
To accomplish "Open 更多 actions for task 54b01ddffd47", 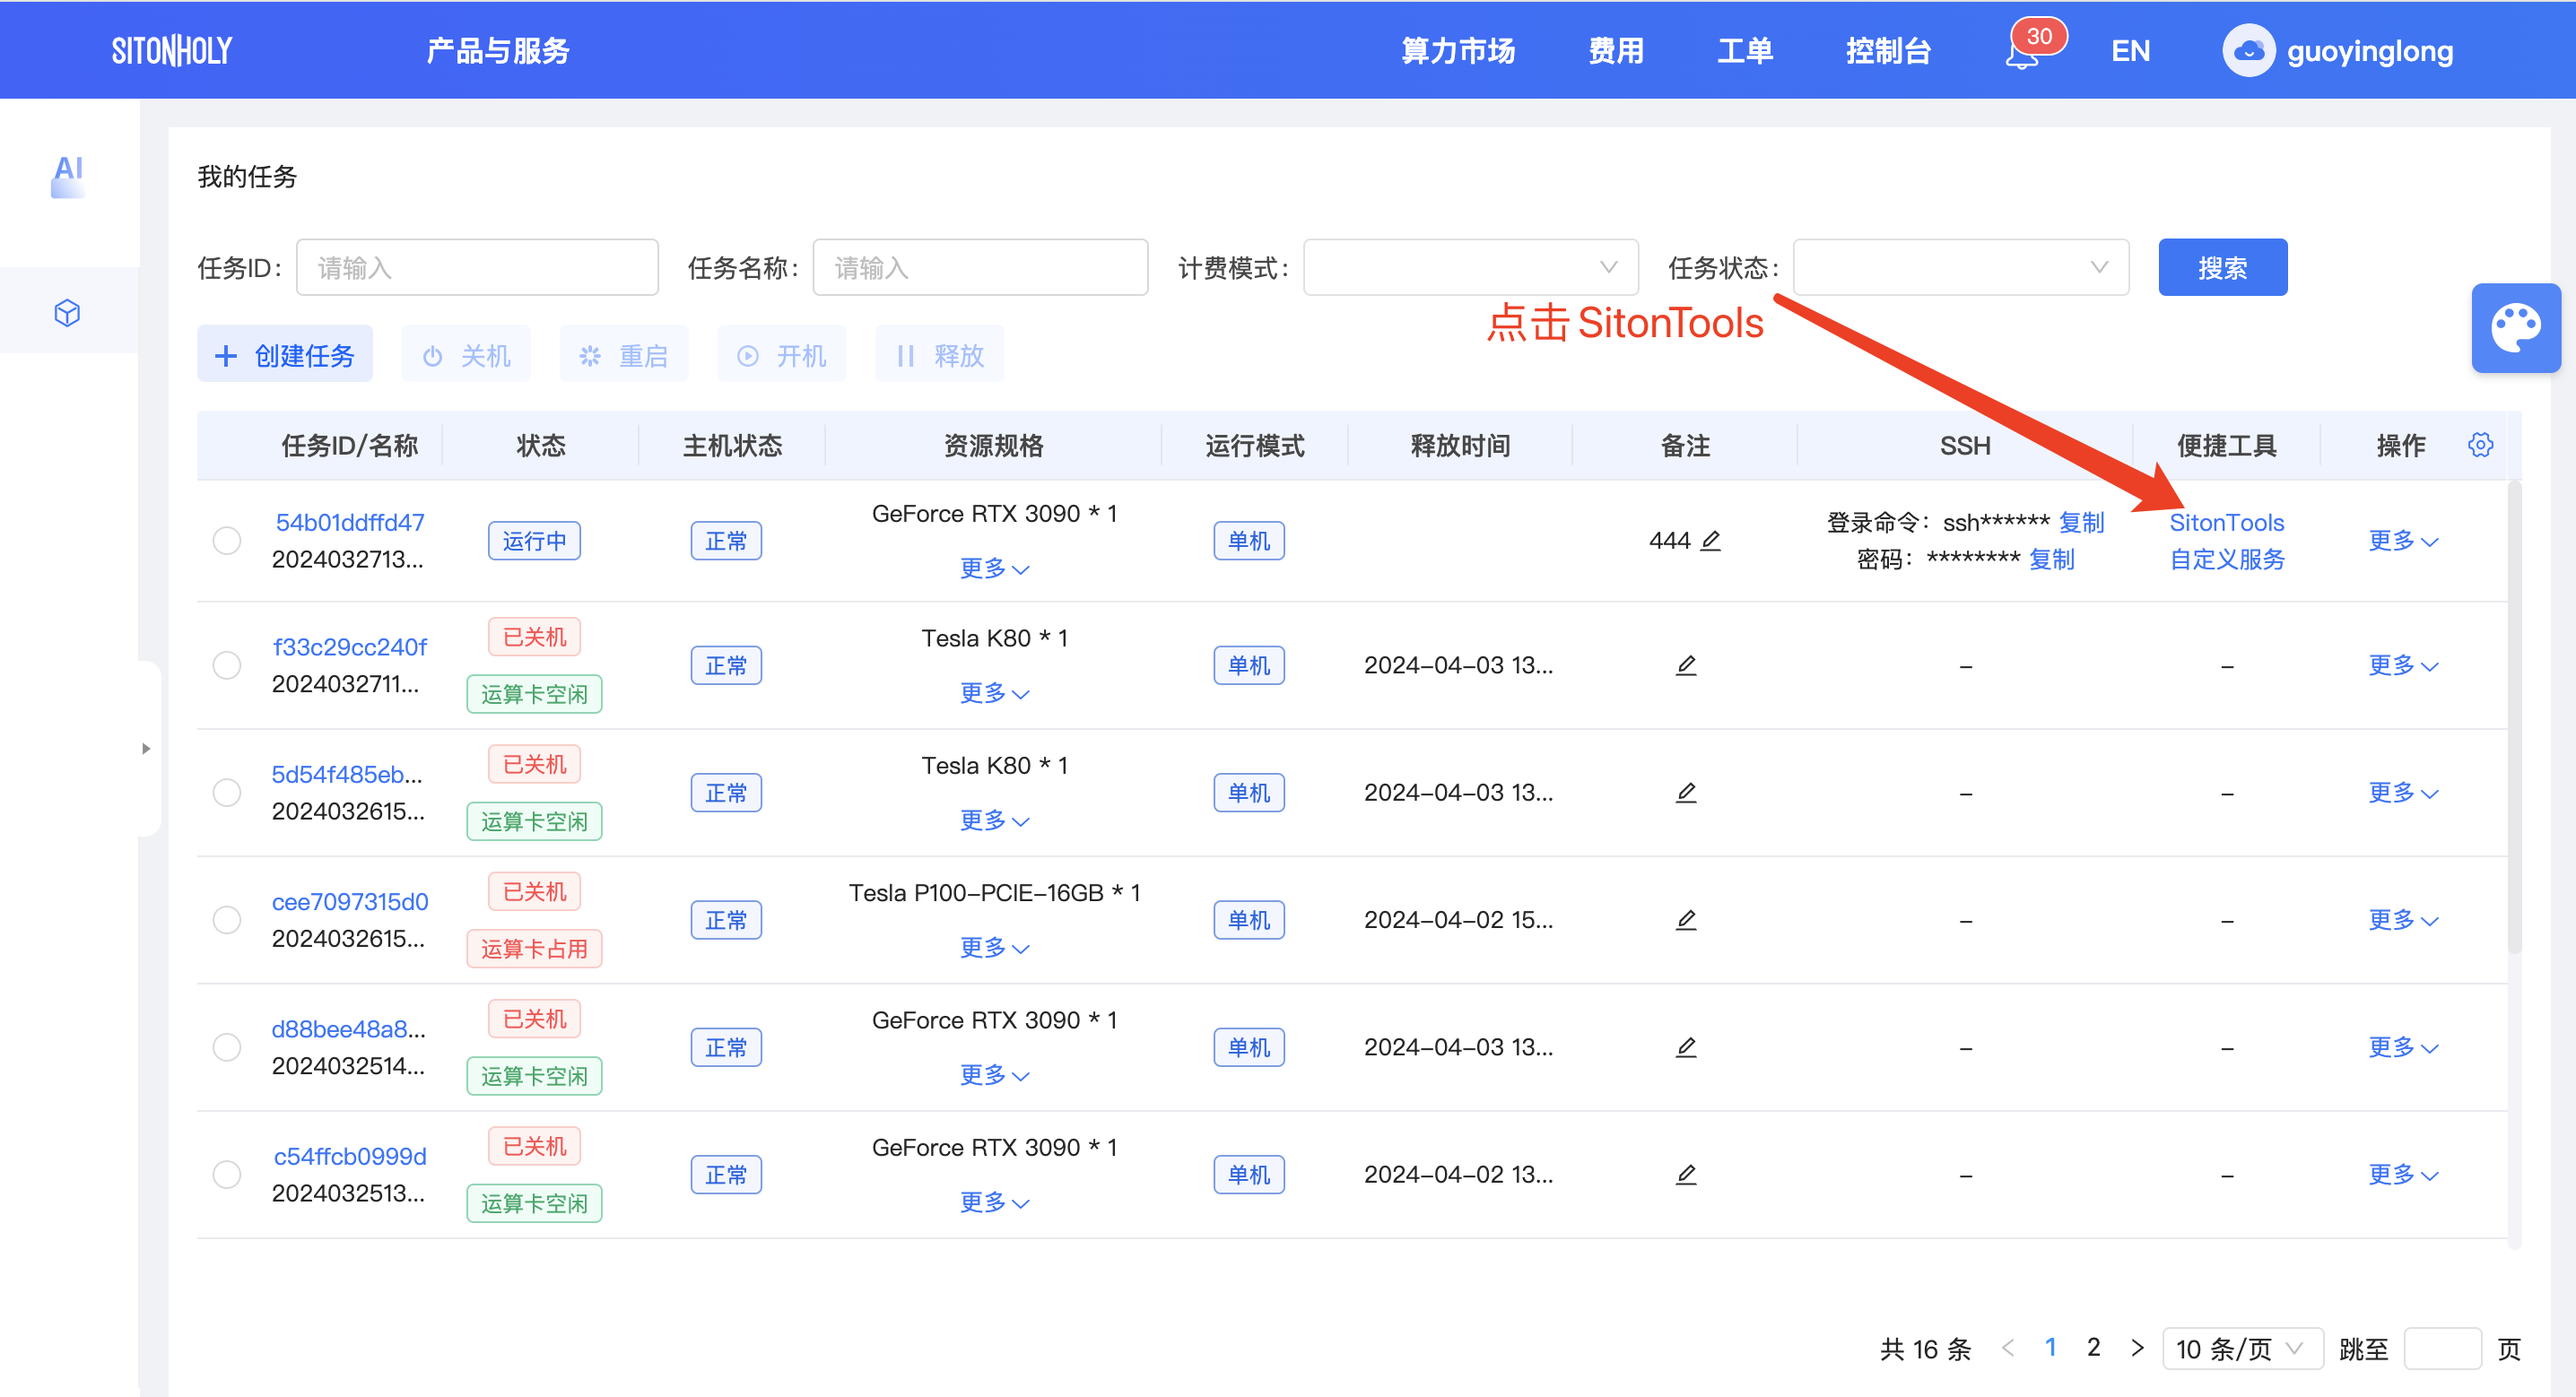I will 2403,541.
